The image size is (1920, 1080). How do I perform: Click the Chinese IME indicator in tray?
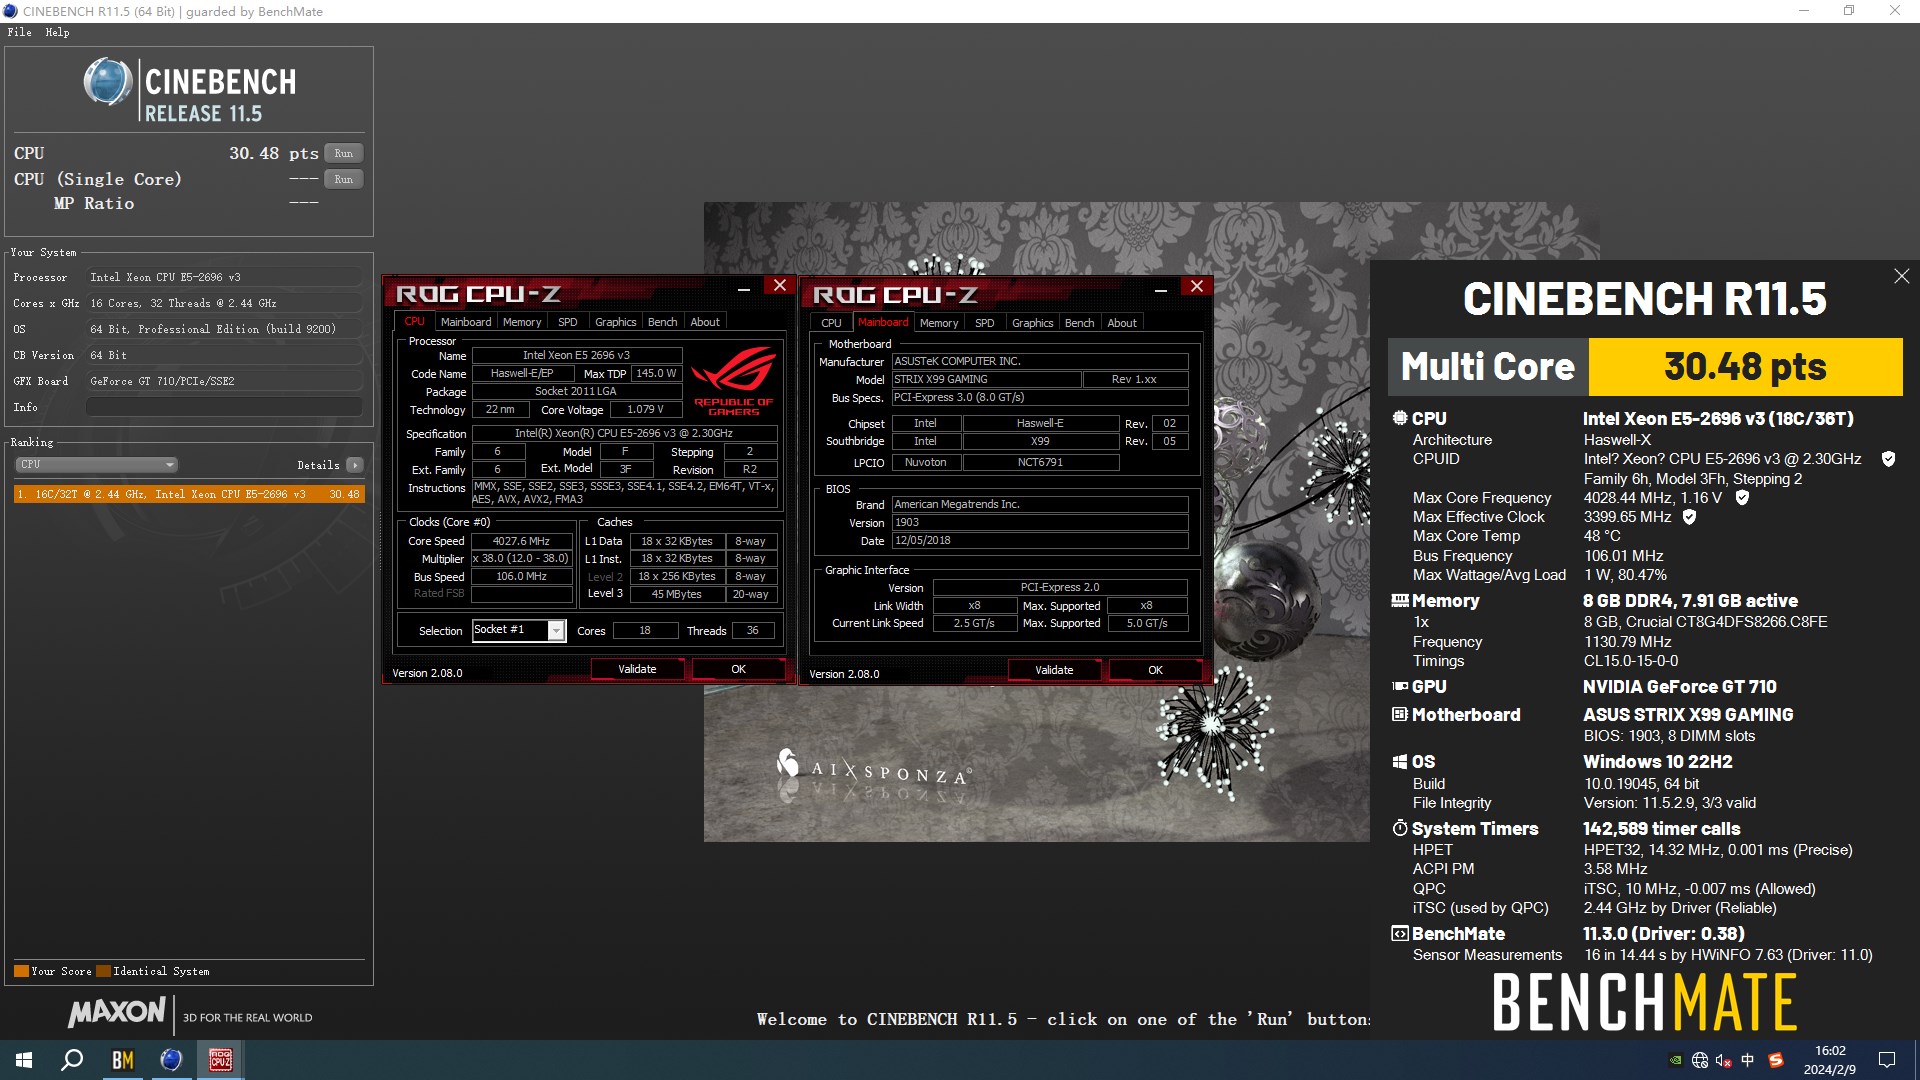click(x=1748, y=1060)
